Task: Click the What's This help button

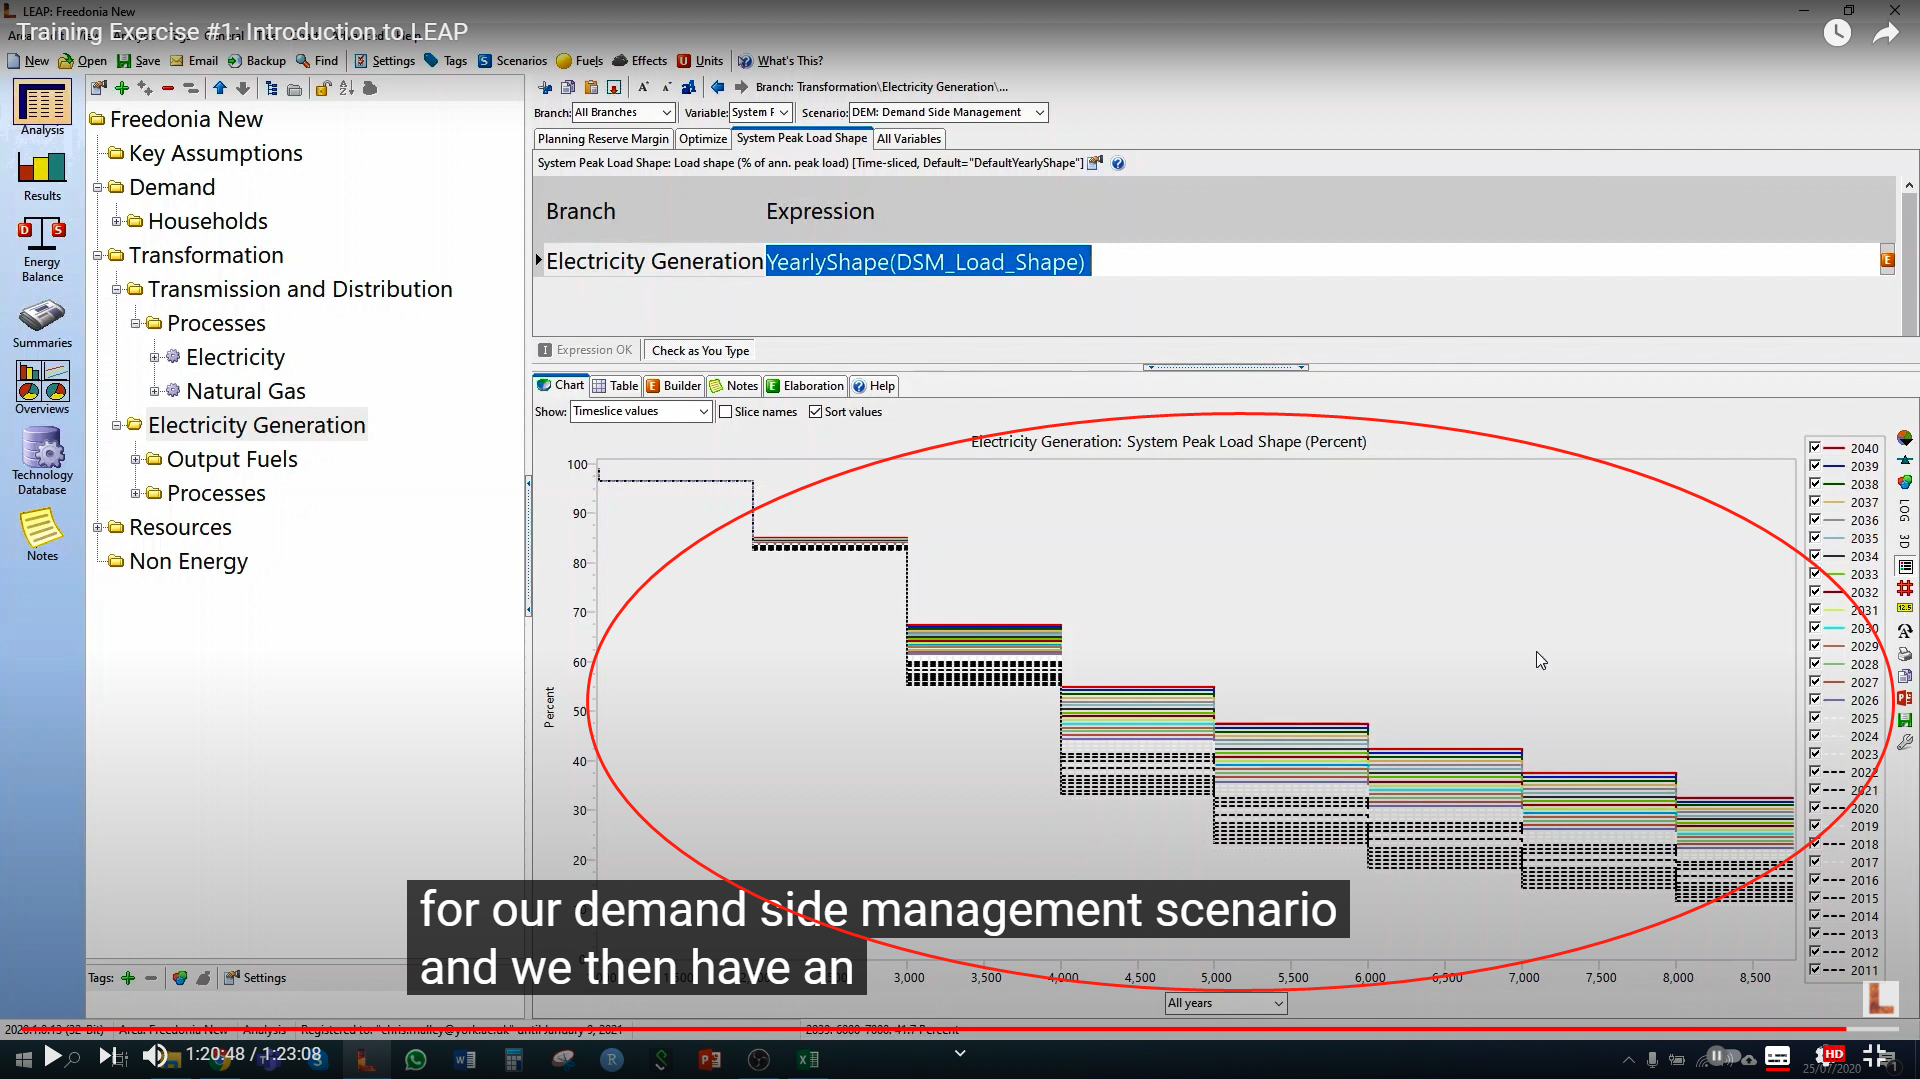Action: (x=780, y=61)
